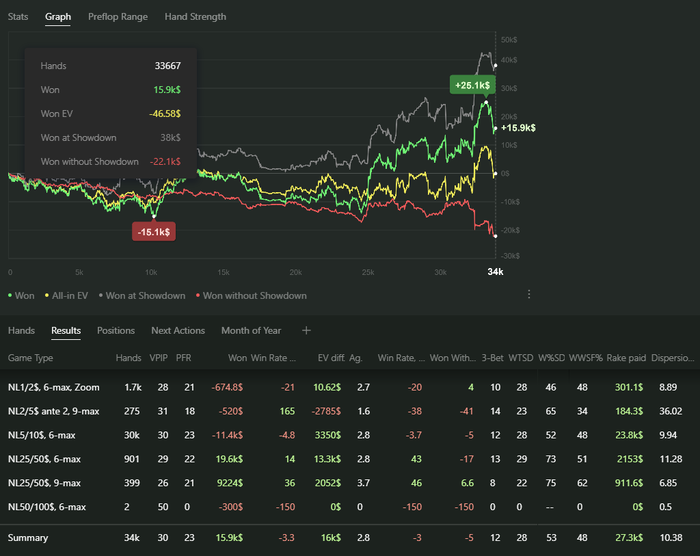Click the Summary totals row
This screenshot has height=556, width=700.
pyautogui.click(x=30, y=539)
